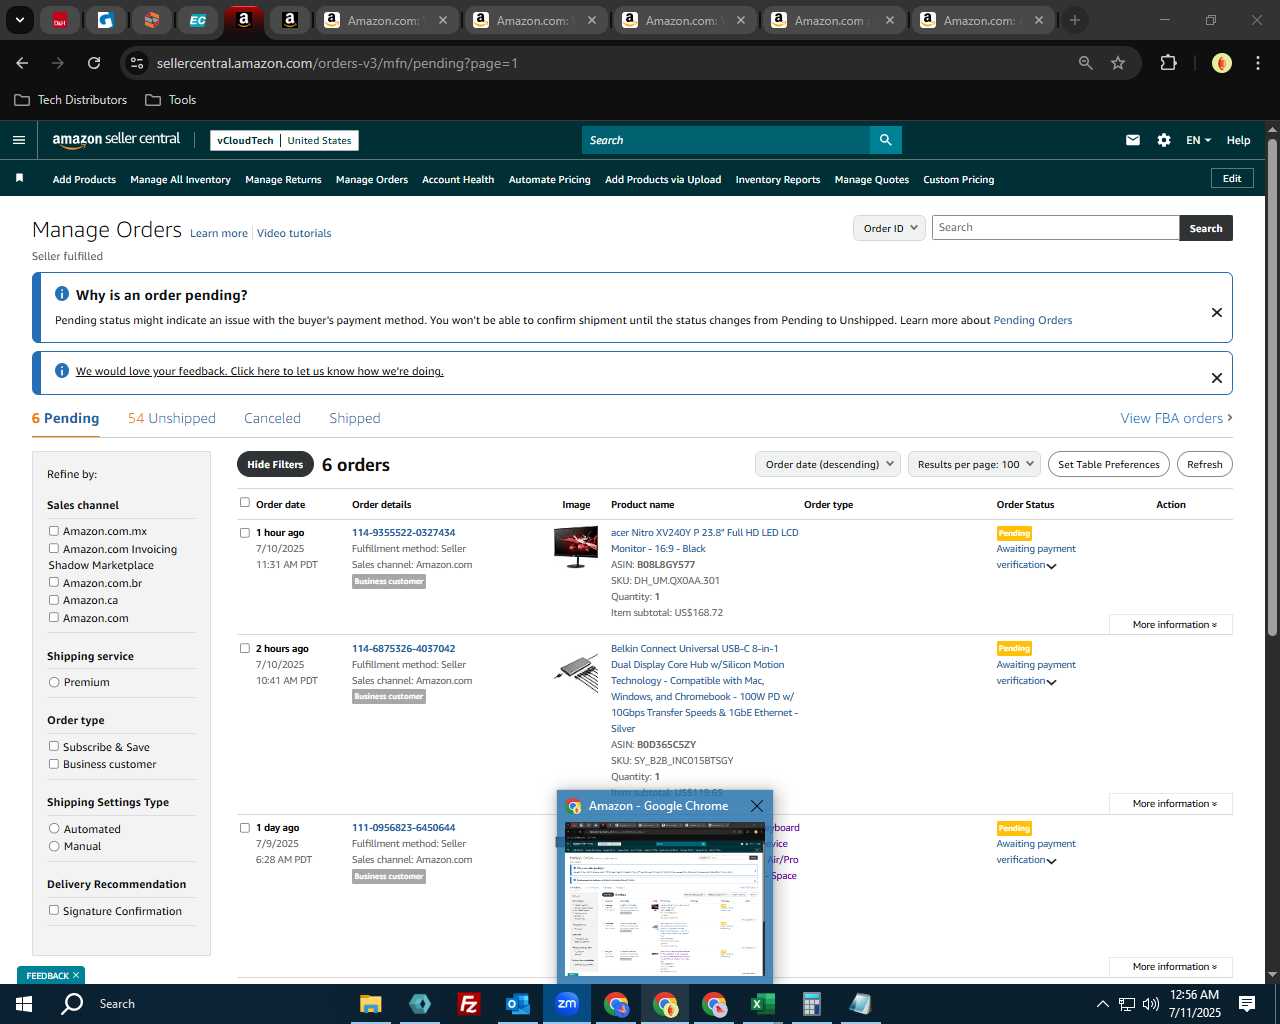This screenshot has height=1024, width=1280.
Task: Dismiss the feedback request banner
Action: coord(1217,378)
